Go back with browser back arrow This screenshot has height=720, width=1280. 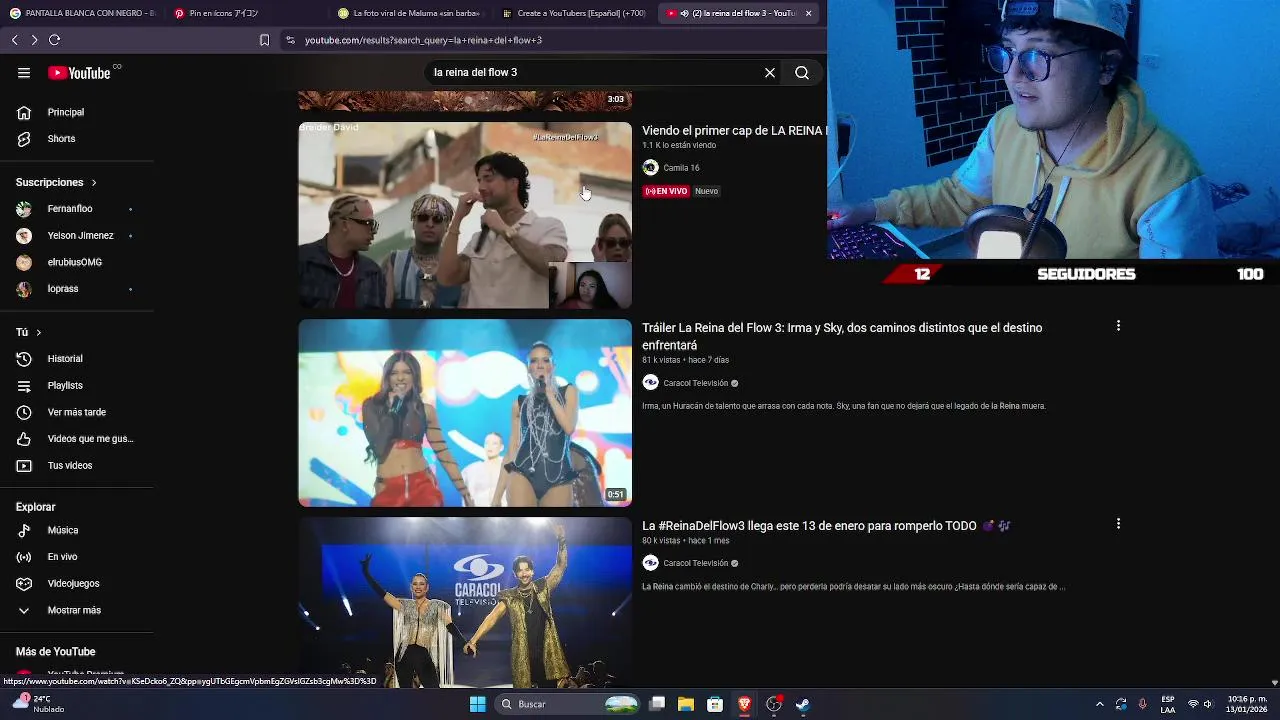pyautogui.click(x=14, y=40)
